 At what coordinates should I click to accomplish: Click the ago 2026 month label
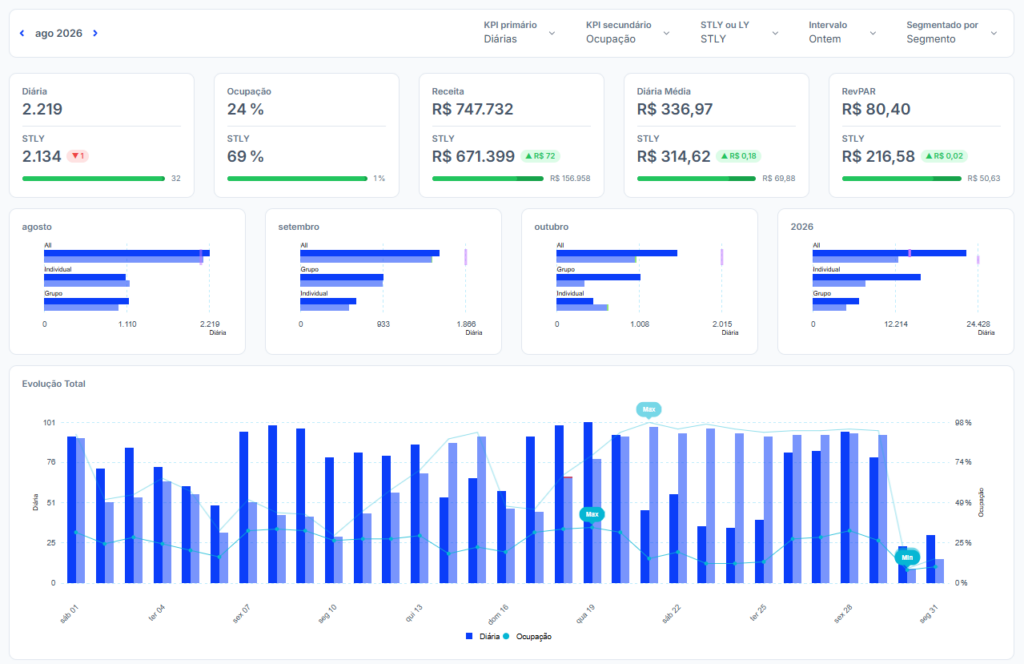pos(59,33)
